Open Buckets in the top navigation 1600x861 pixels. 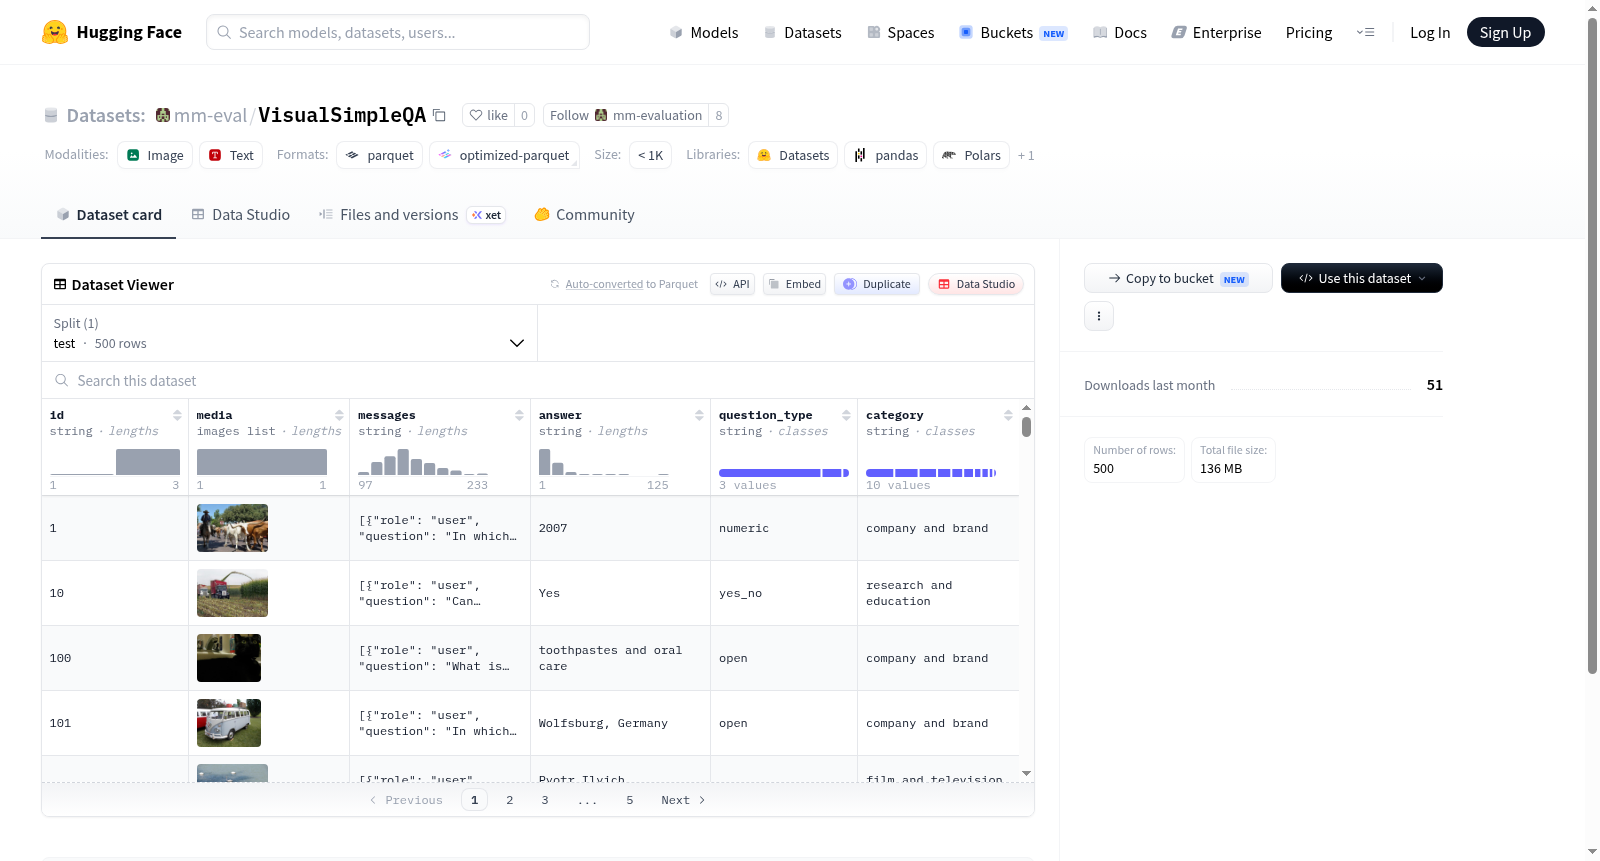(x=1013, y=32)
